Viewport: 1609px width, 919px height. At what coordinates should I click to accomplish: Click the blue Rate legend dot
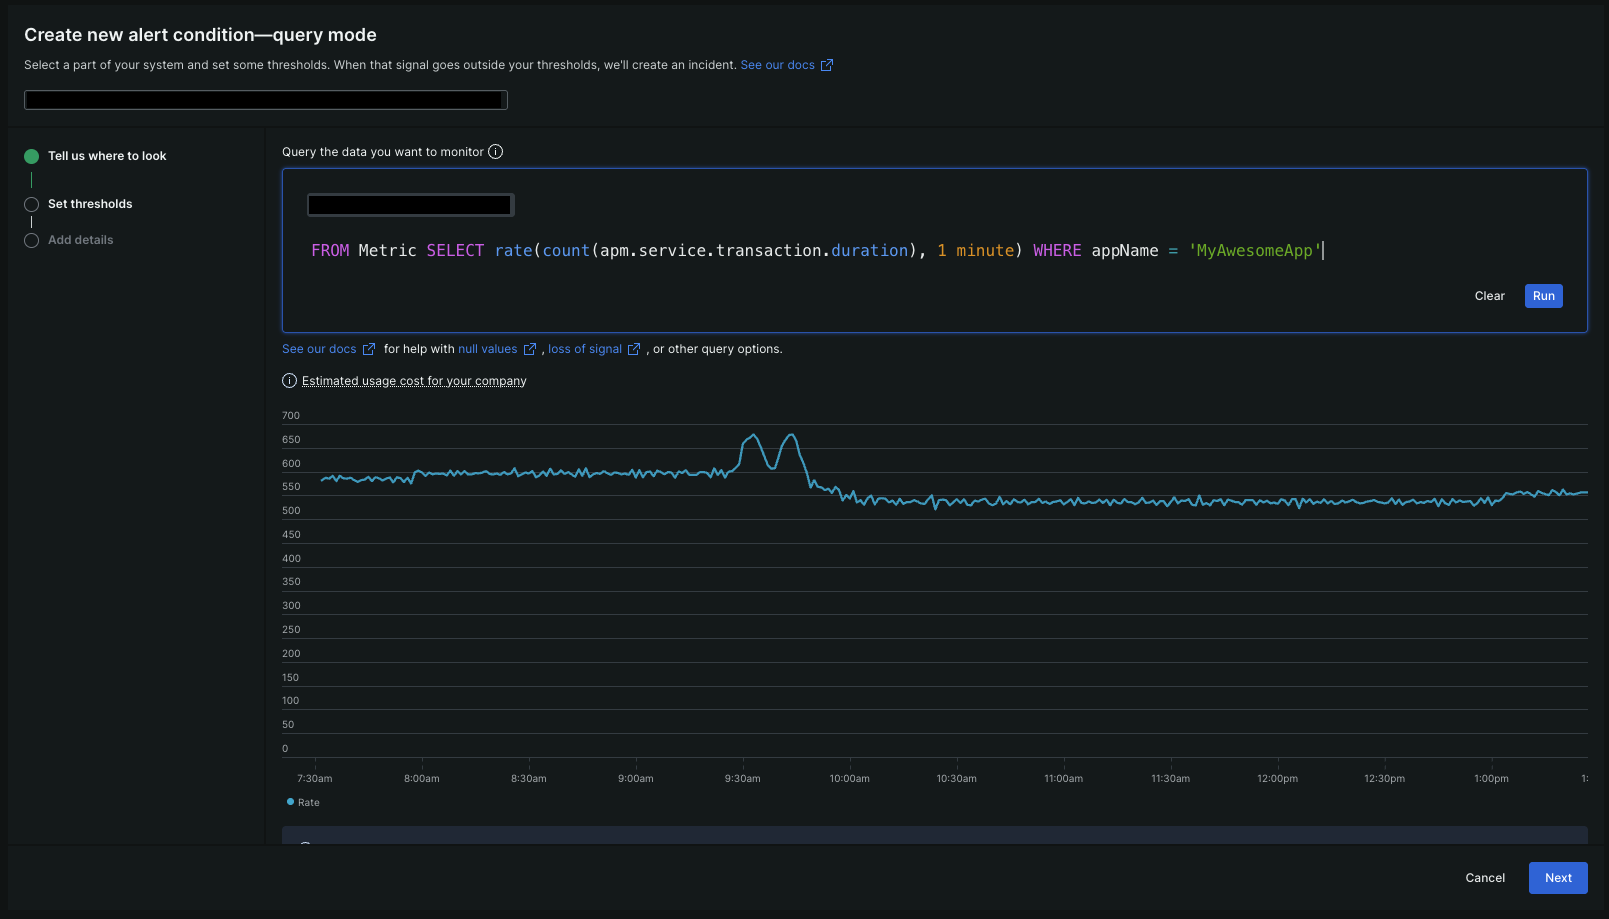(x=291, y=802)
